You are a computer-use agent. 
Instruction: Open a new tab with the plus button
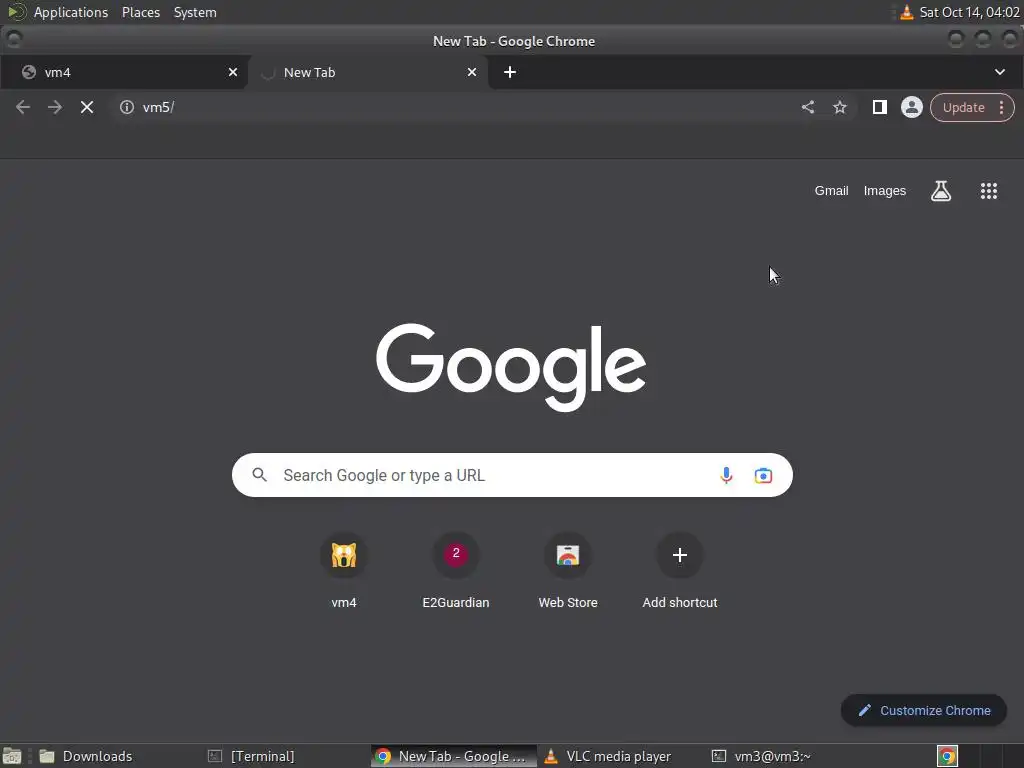[510, 72]
